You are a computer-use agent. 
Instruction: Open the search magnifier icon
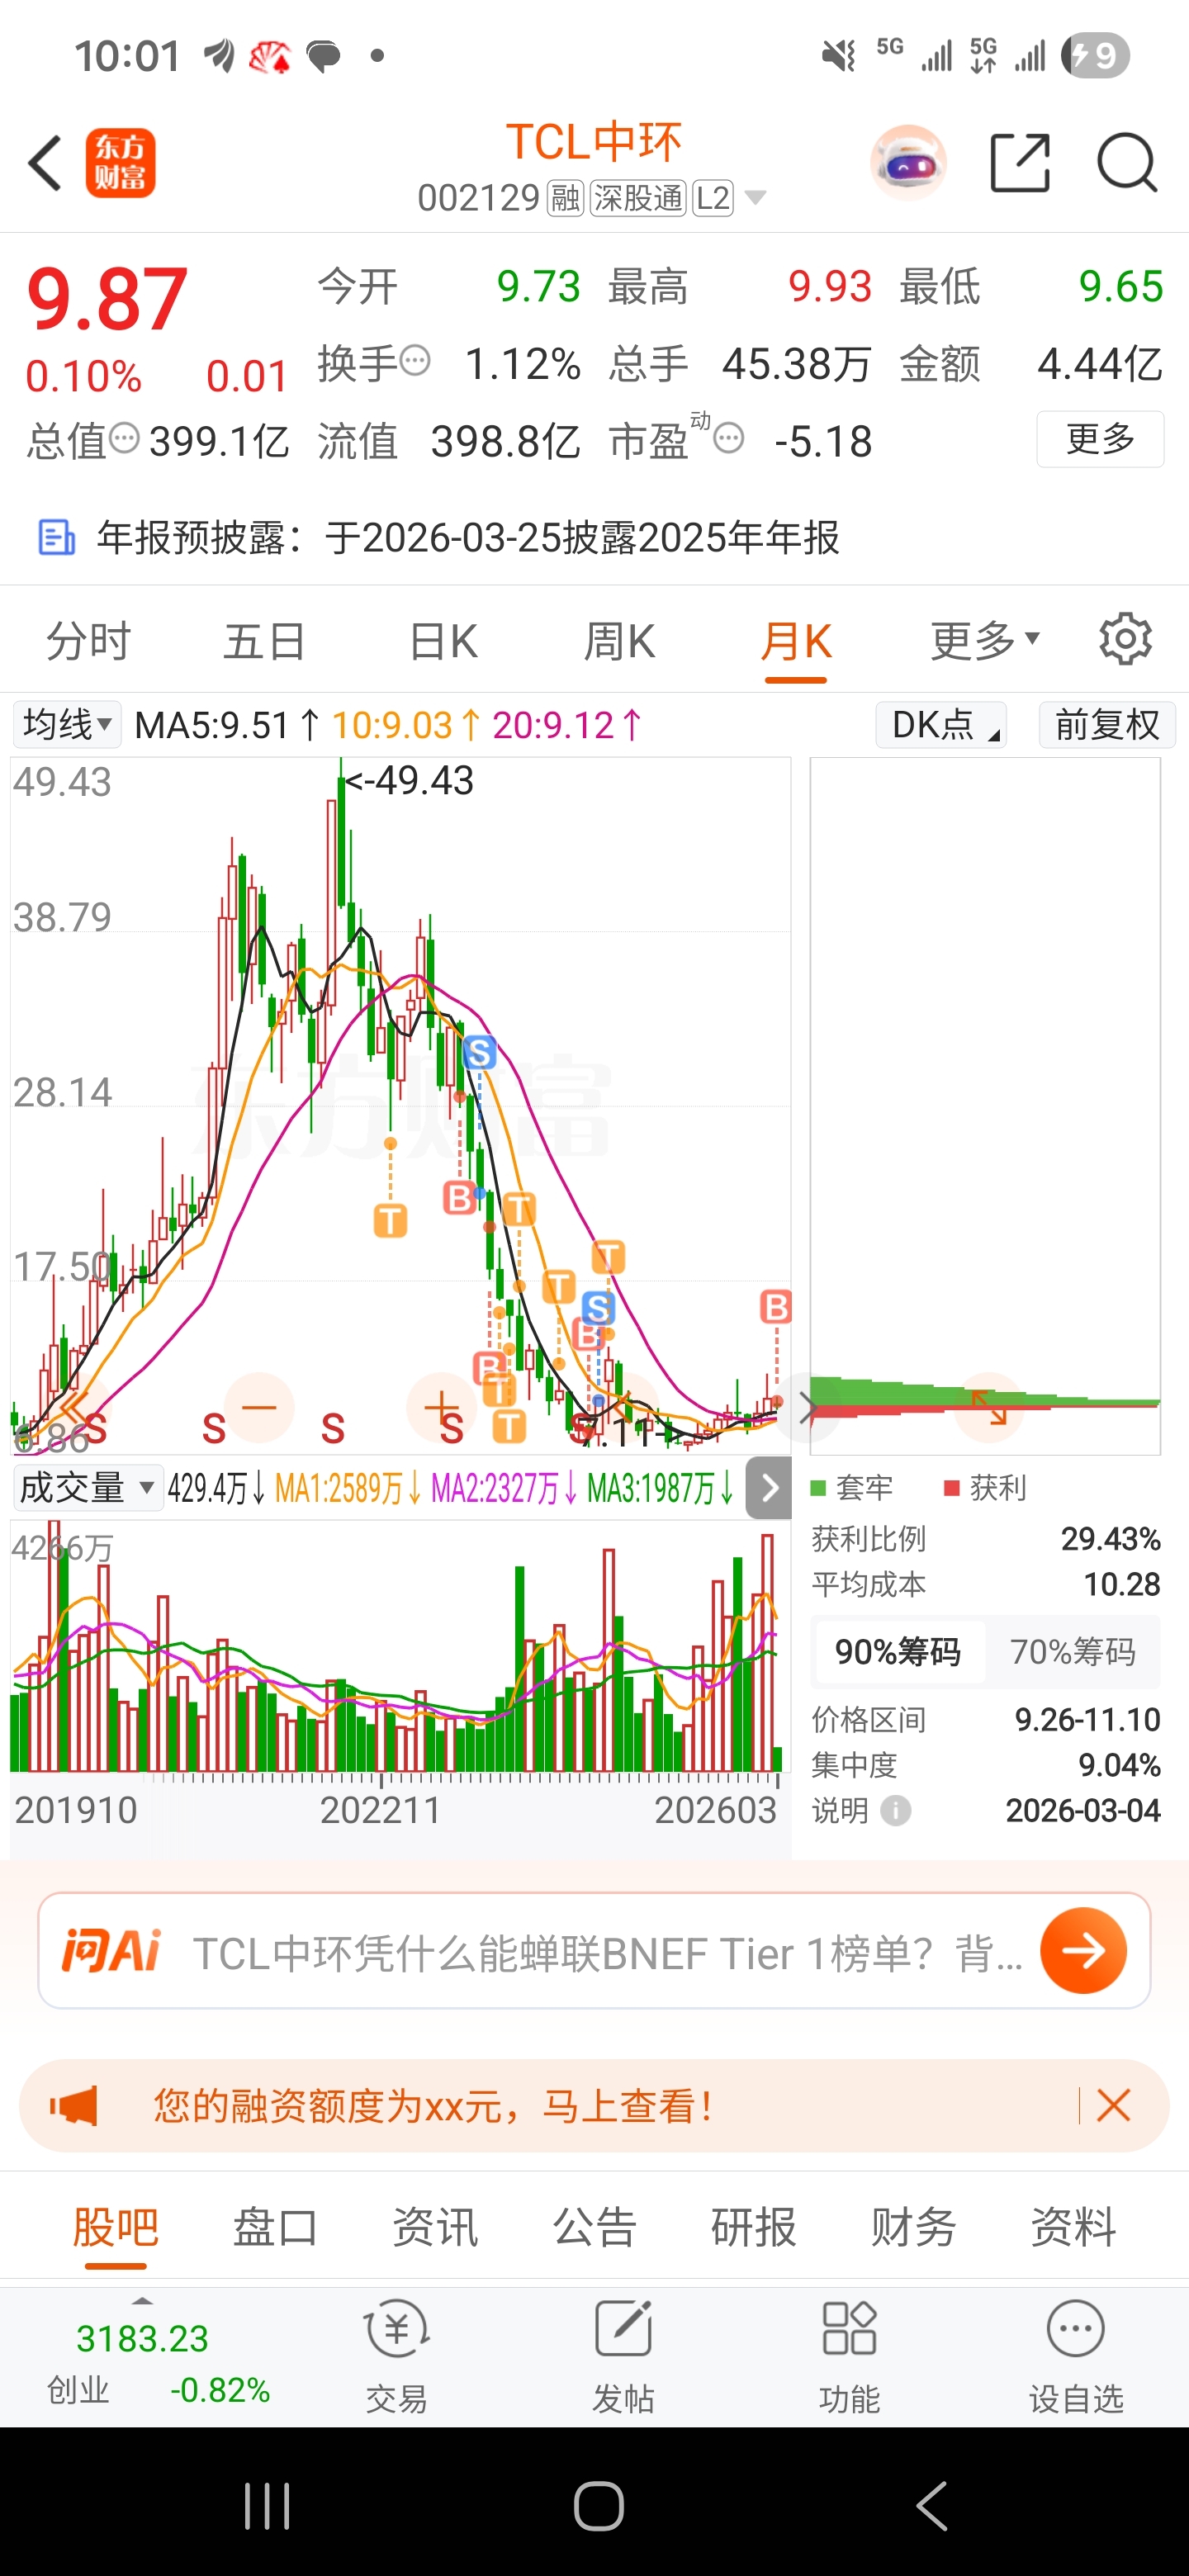pyautogui.click(x=1127, y=162)
